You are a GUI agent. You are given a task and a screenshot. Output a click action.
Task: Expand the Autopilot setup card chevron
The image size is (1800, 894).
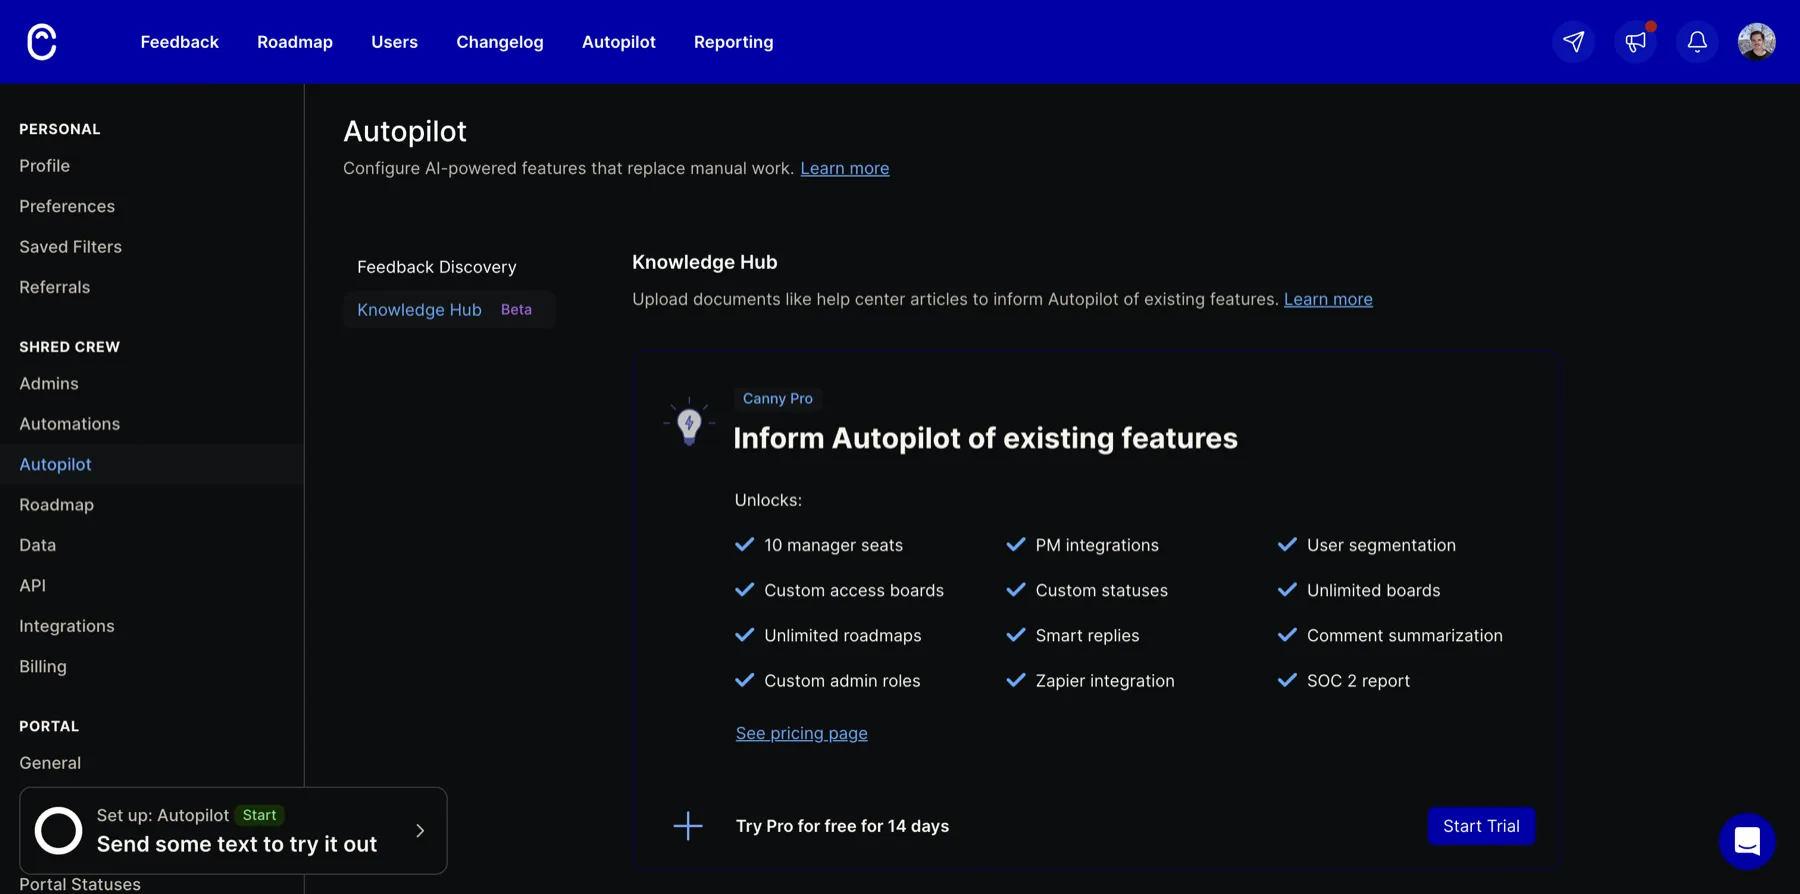coord(420,831)
